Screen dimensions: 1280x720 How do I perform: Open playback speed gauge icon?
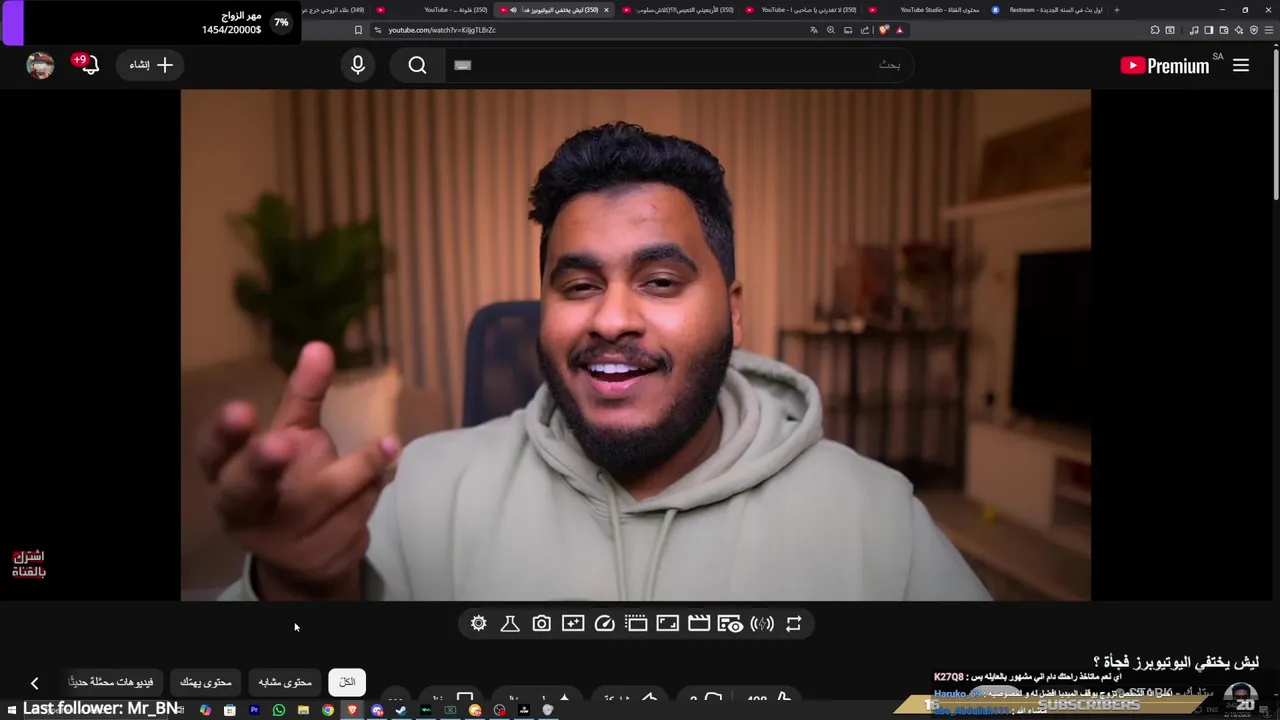[x=604, y=623]
